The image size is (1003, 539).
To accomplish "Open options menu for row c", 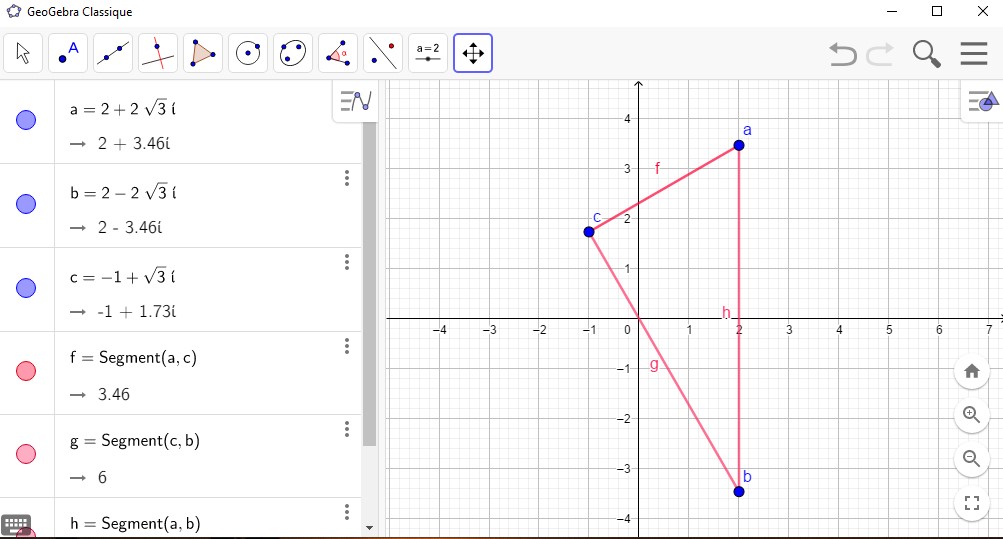I will pyautogui.click(x=347, y=262).
